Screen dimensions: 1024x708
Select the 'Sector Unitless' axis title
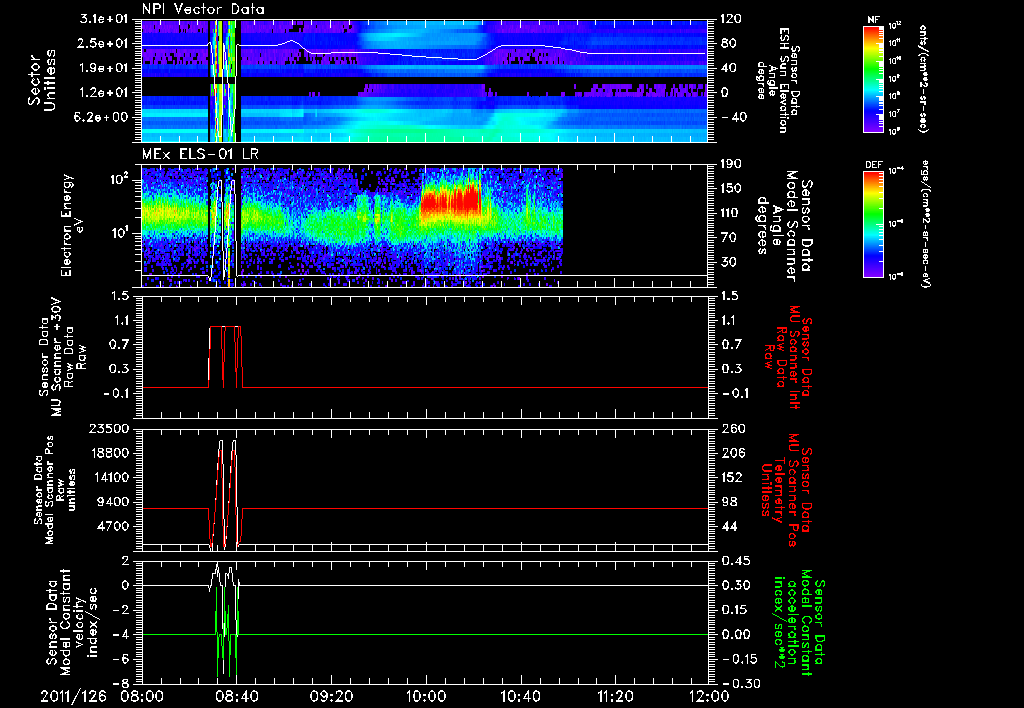click(x=42, y=80)
